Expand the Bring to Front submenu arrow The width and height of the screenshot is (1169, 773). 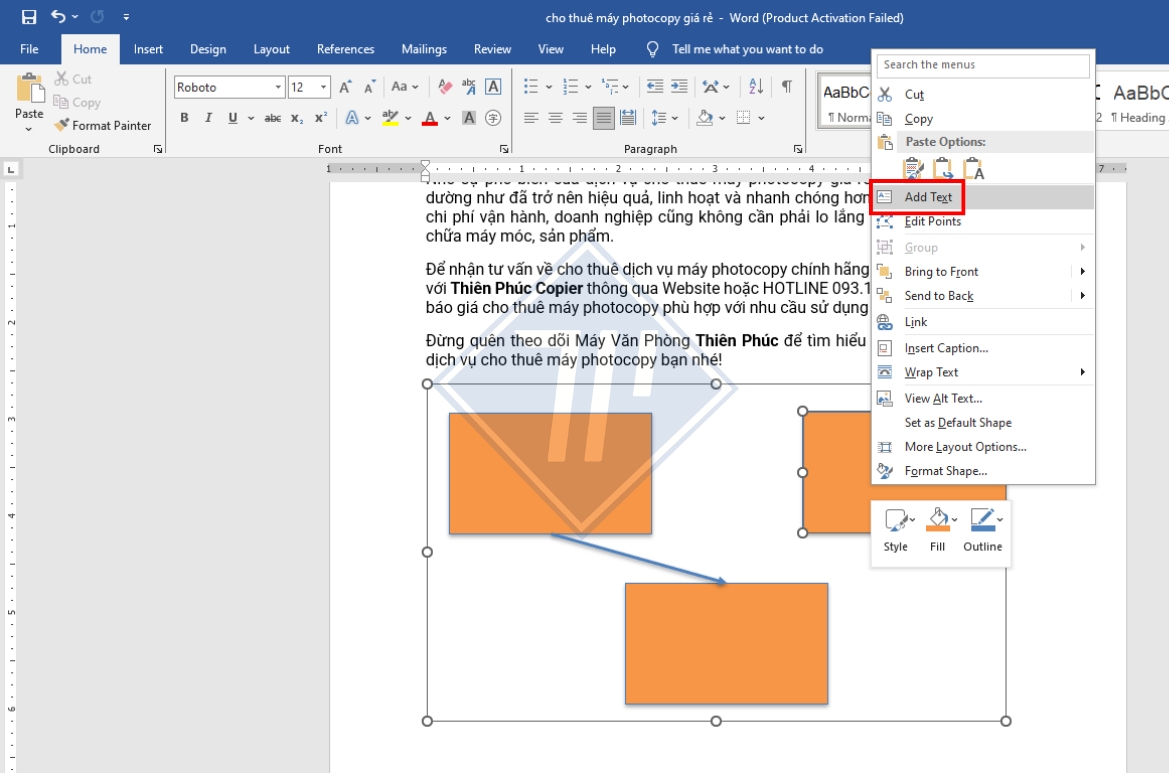click(1082, 271)
